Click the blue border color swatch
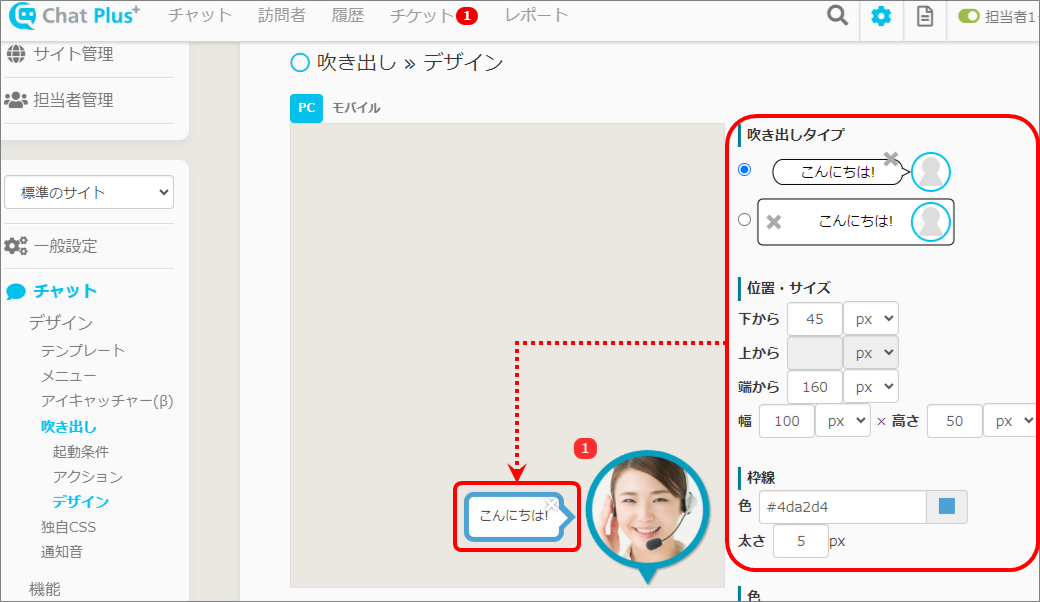This screenshot has width=1040, height=602. pos(946,507)
